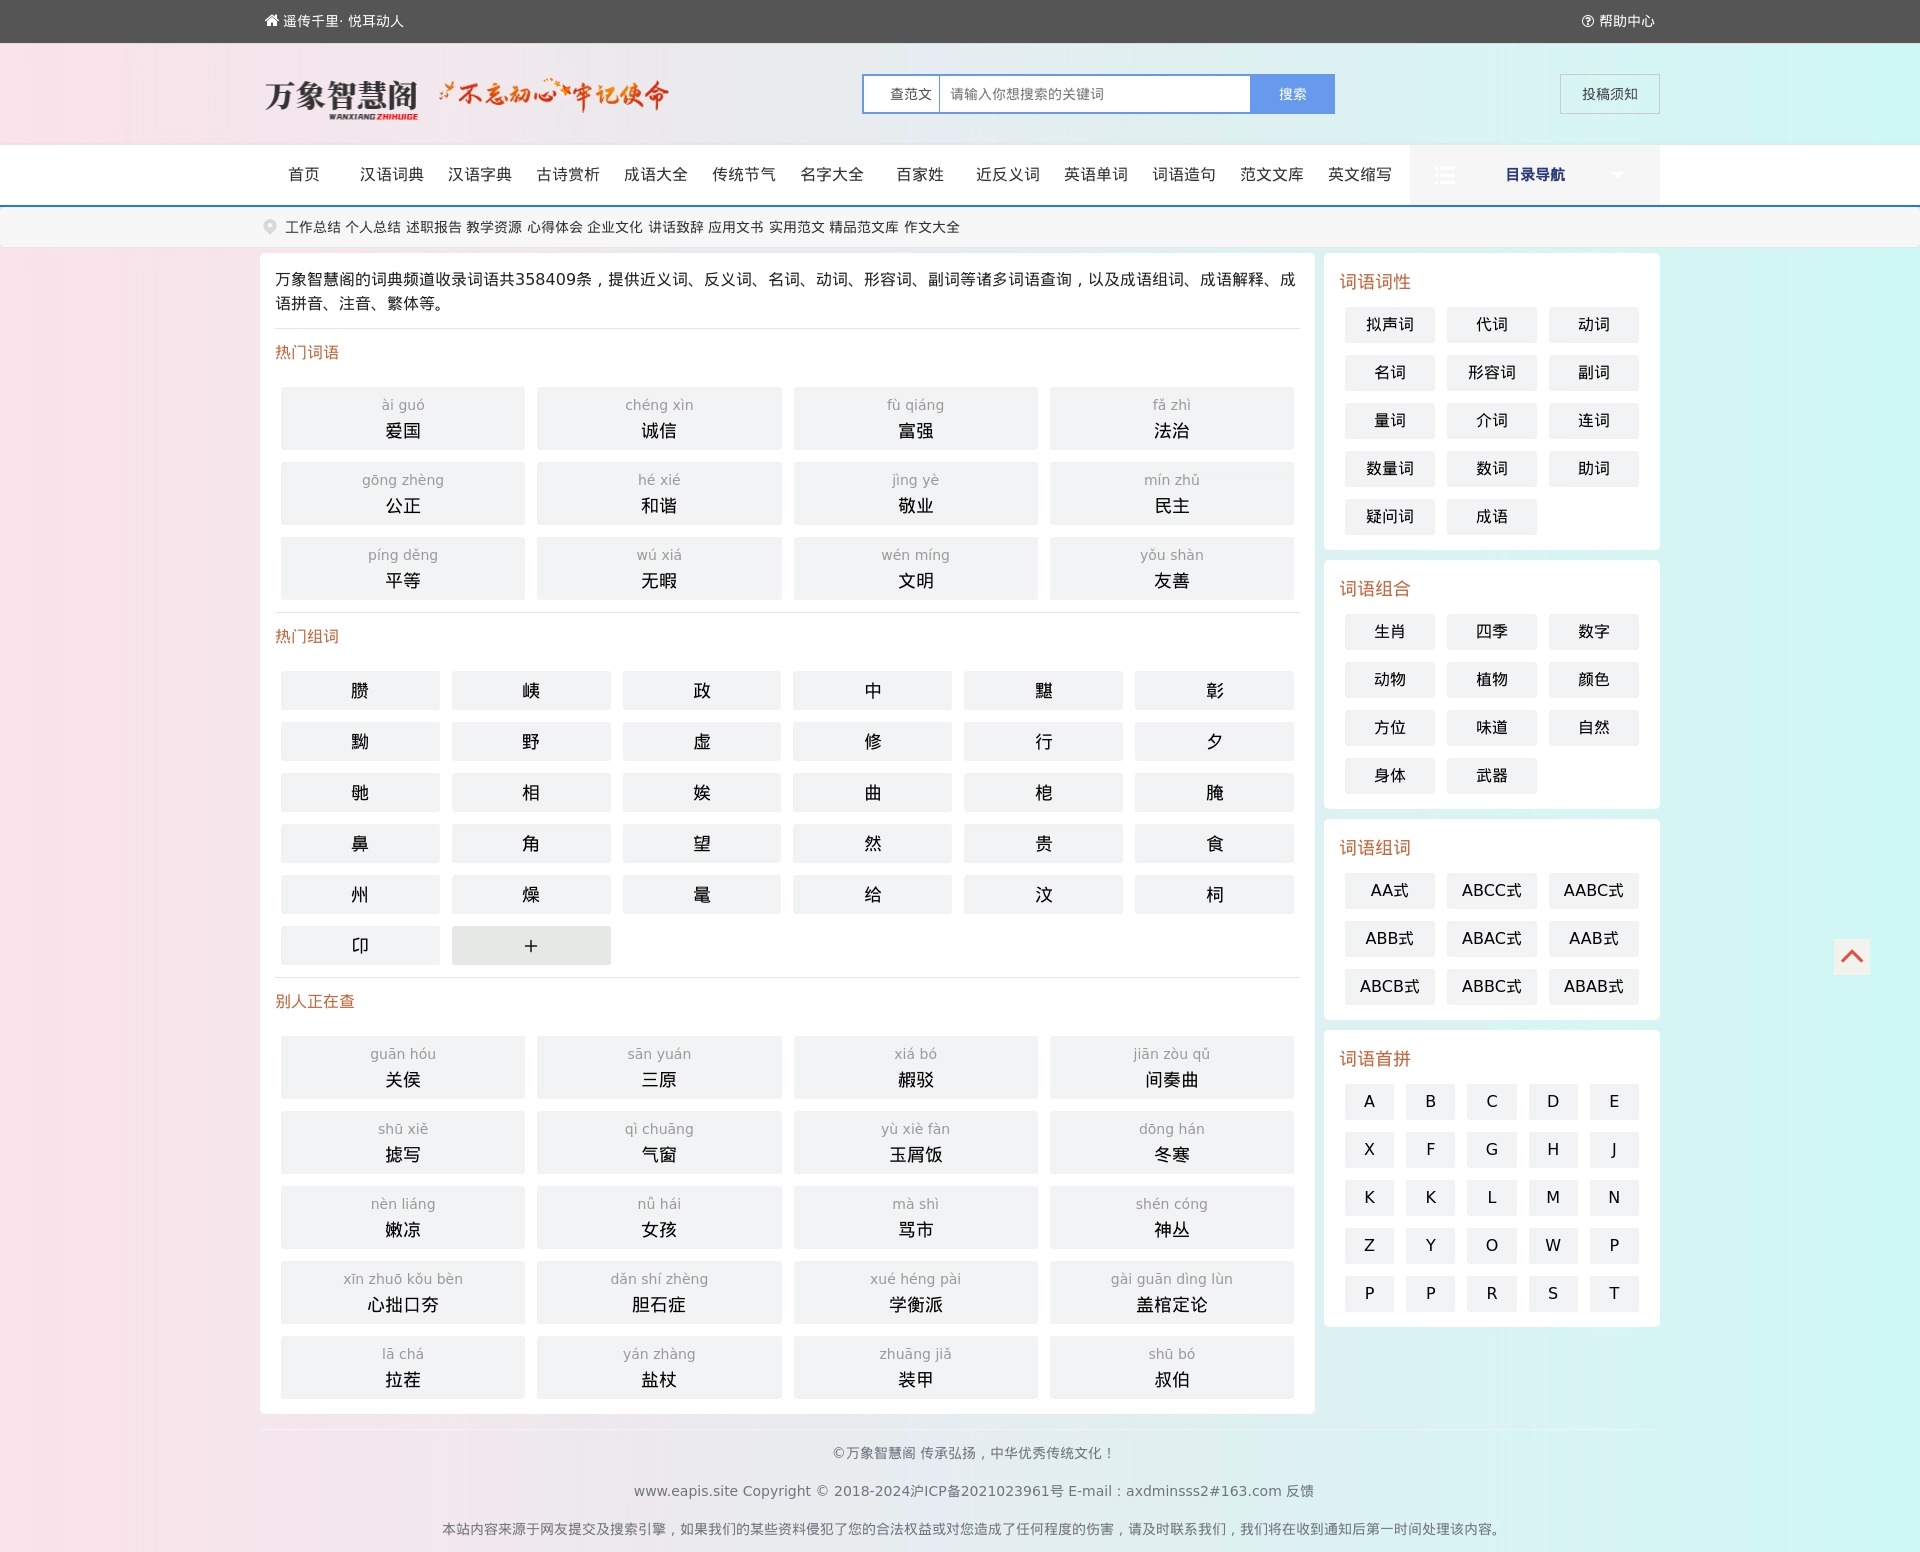Open the hot word 法治
The height and width of the screenshot is (1552, 1920).
1172,418
